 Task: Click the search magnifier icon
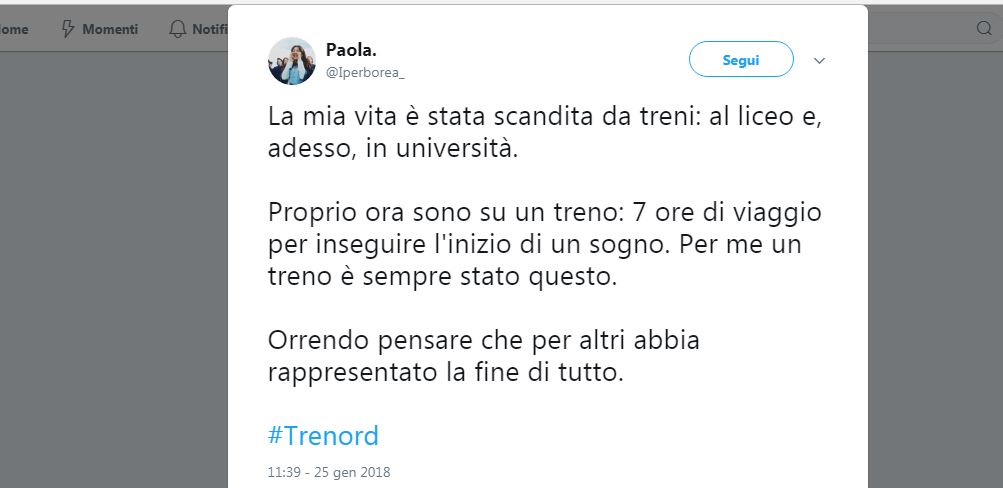(x=984, y=29)
